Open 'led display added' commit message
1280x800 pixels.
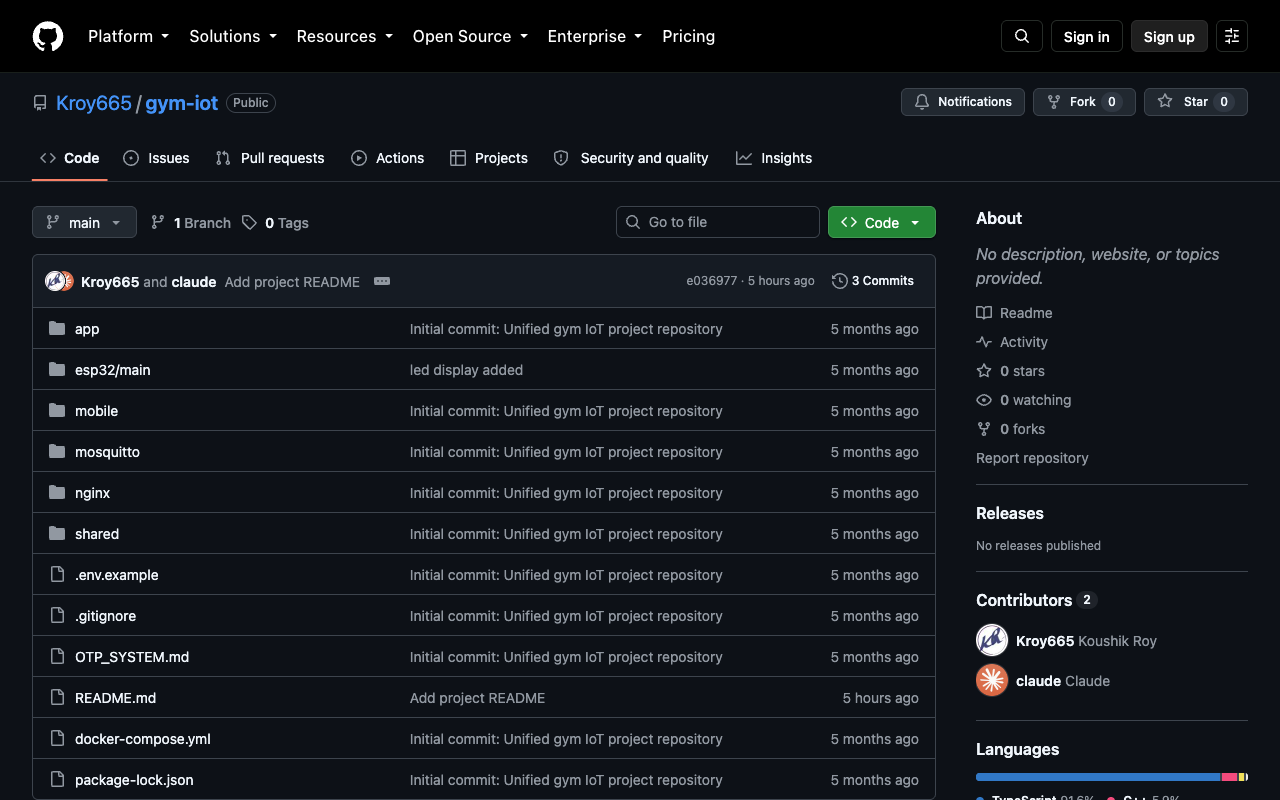(466, 370)
